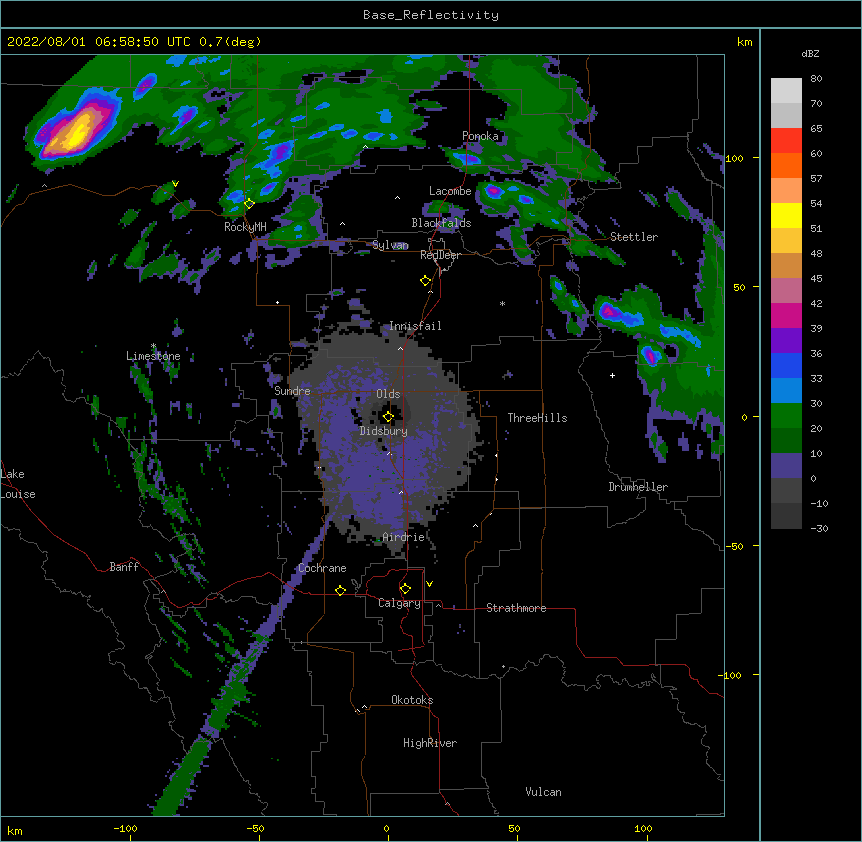Pick the light gray swatch at 80 dBZ

786,91
